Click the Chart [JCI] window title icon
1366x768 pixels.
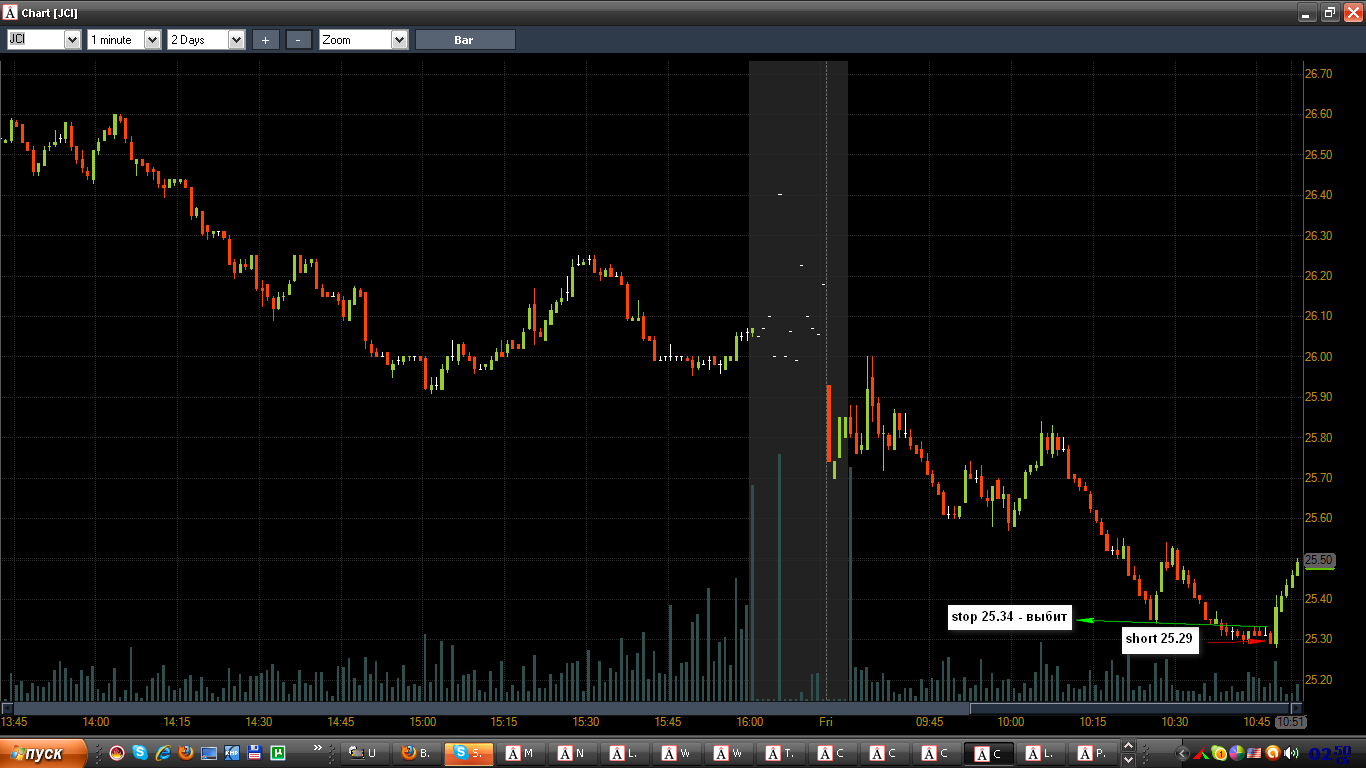click(9, 12)
